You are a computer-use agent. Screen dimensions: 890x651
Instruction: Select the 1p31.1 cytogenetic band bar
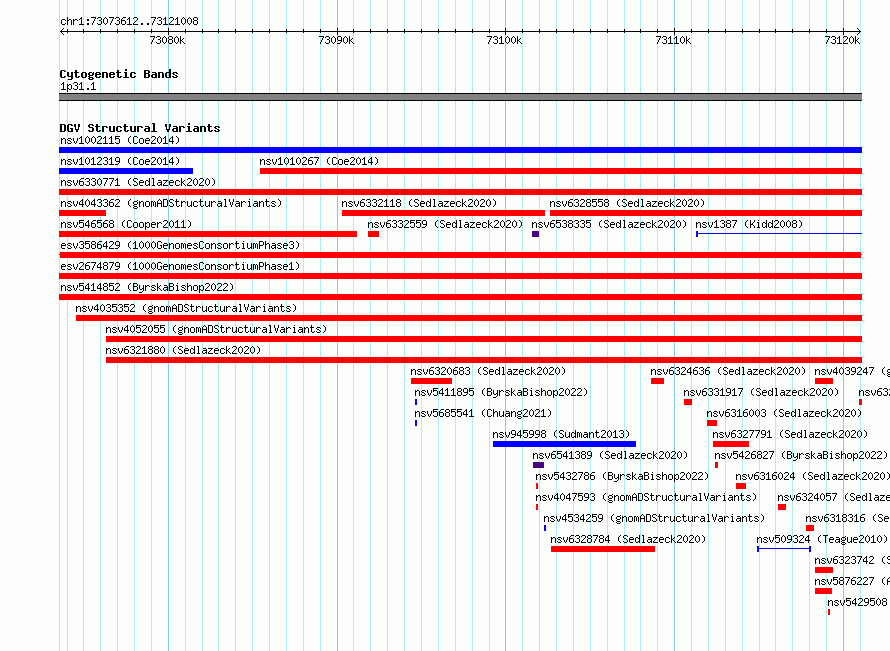(460, 97)
